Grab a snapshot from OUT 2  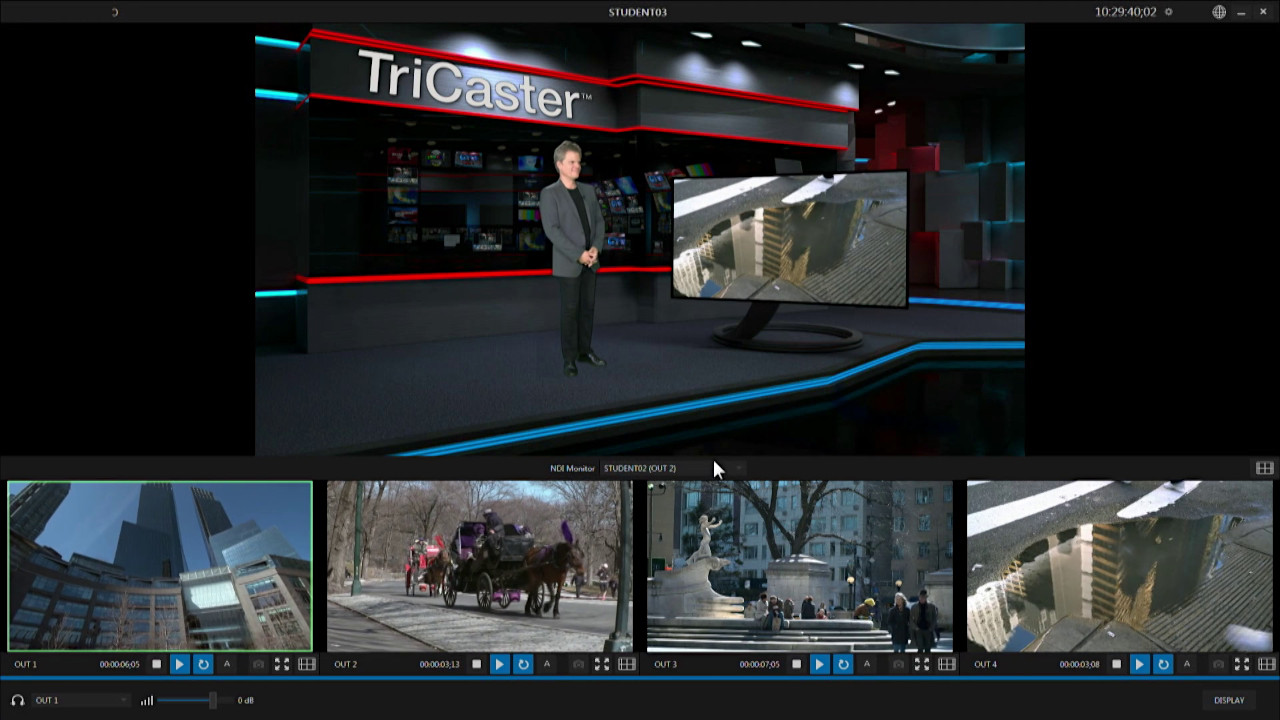pyautogui.click(x=578, y=664)
